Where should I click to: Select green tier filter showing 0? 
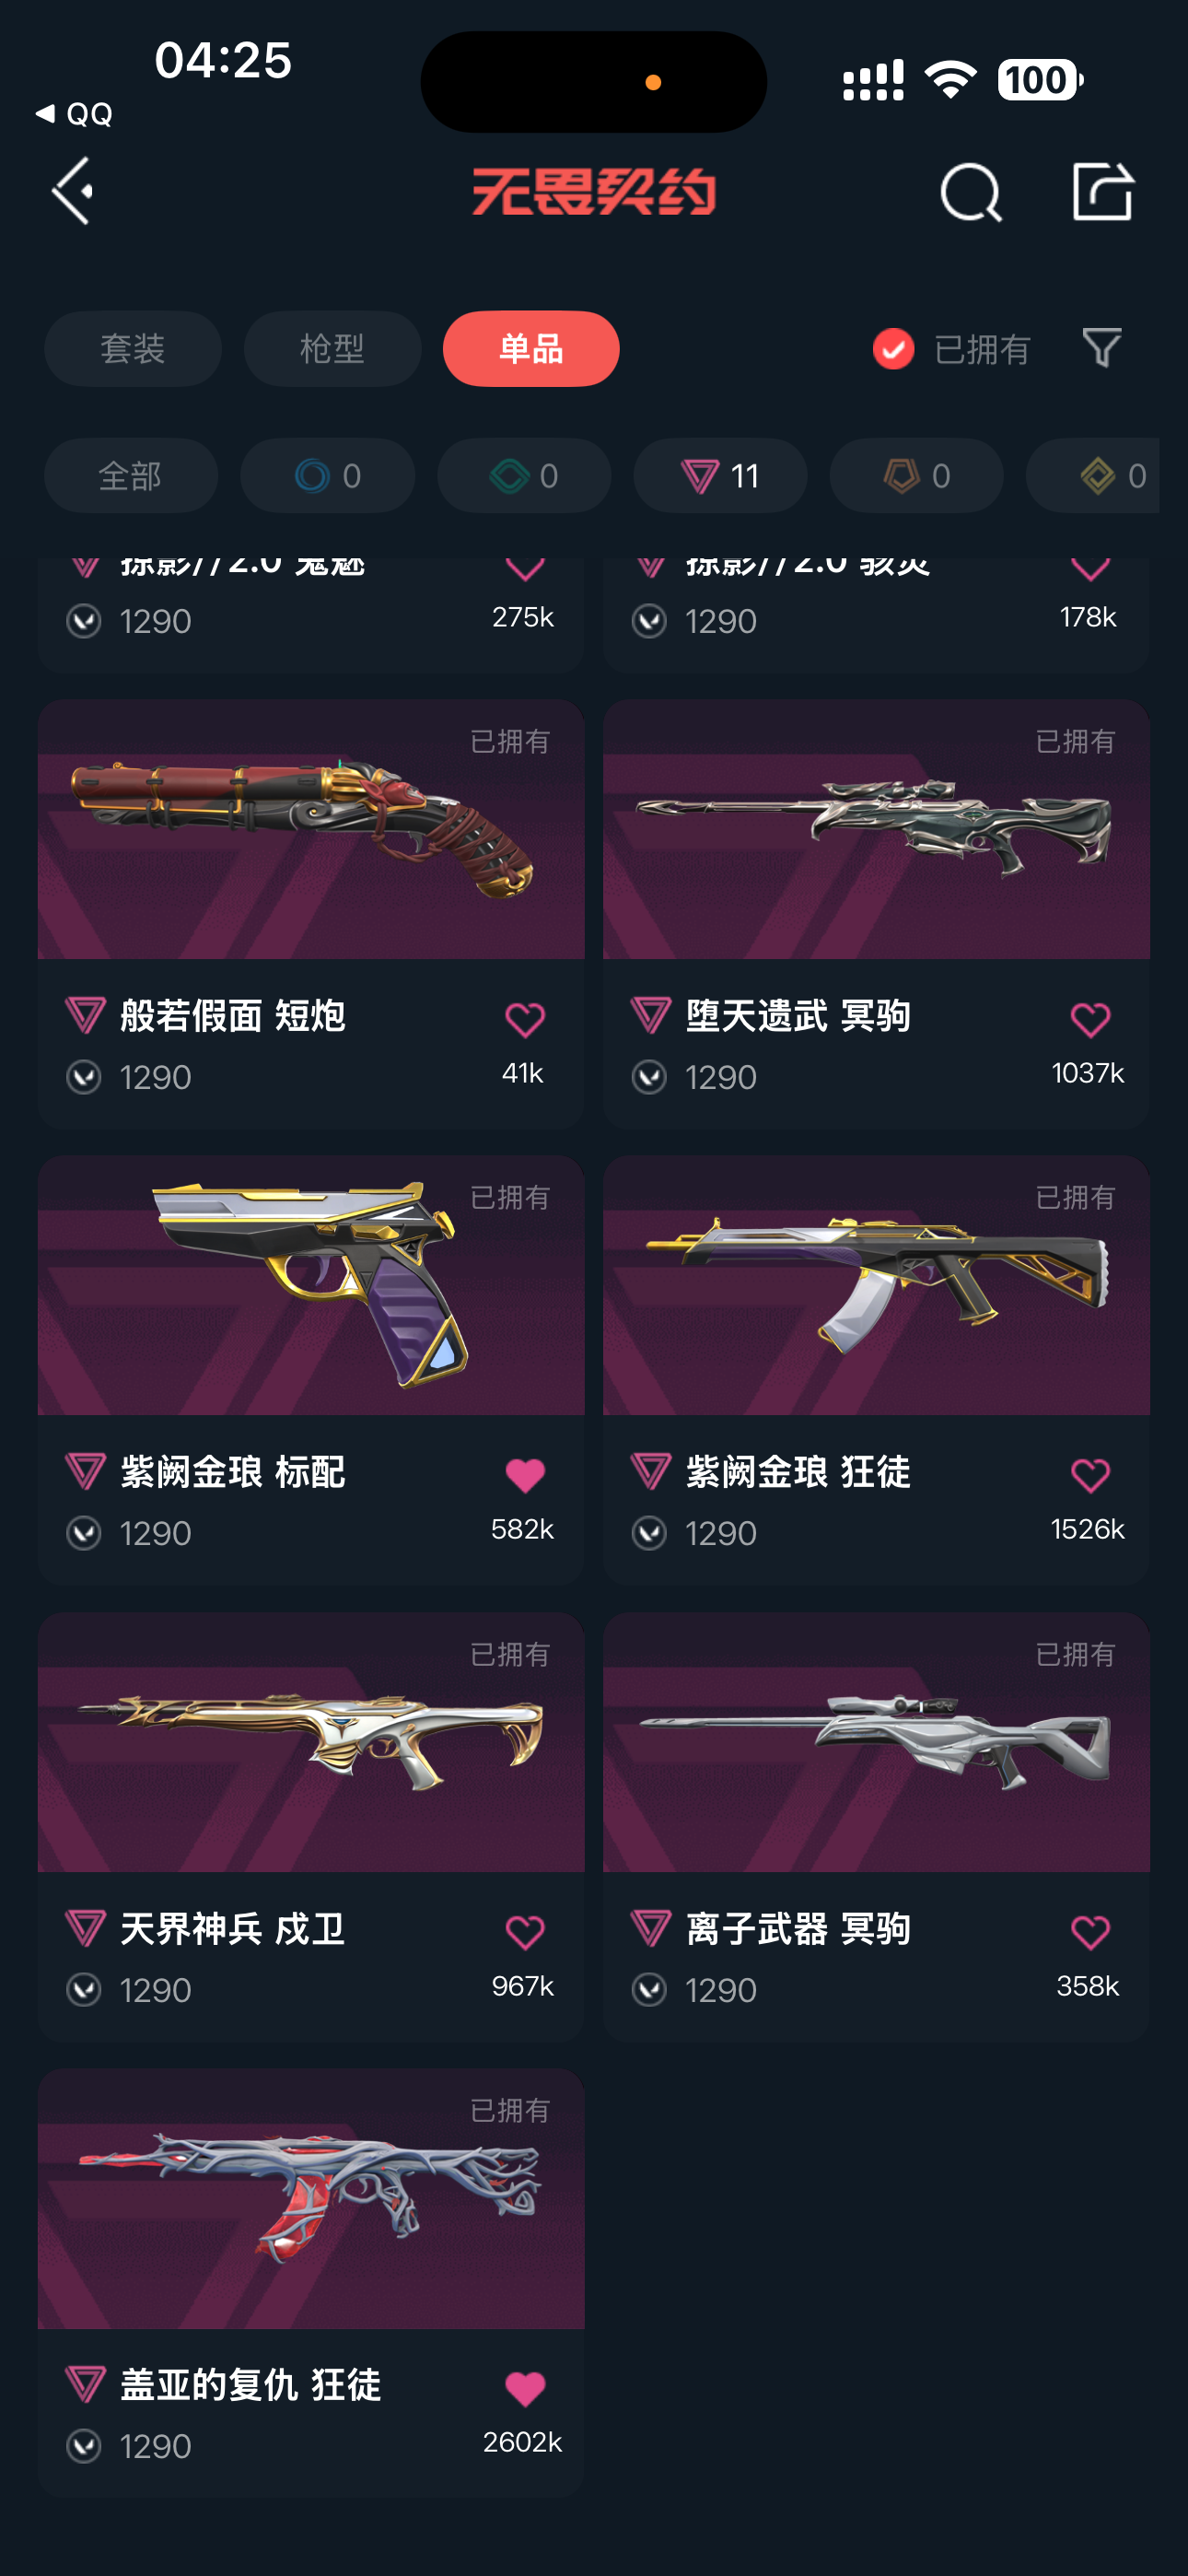click(x=524, y=475)
